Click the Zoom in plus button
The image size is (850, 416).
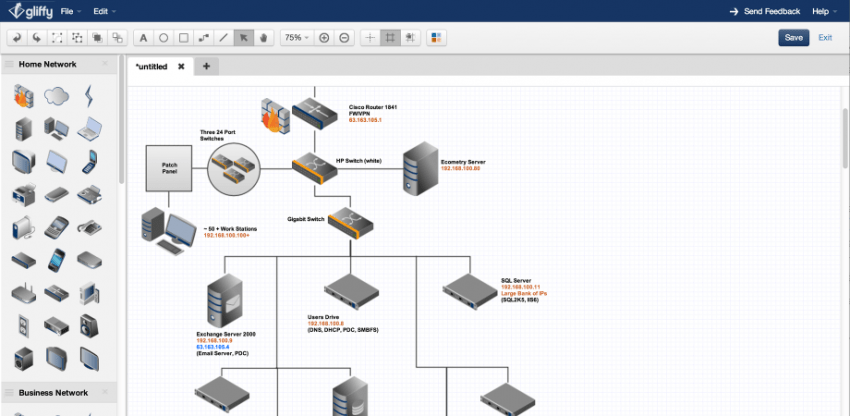coord(324,38)
